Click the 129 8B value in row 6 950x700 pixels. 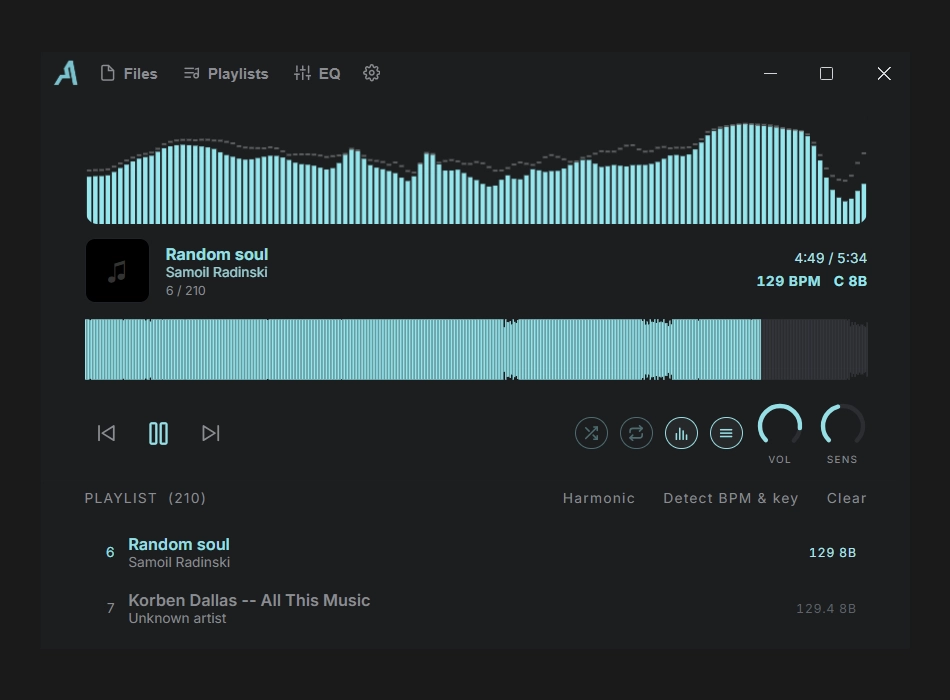click(832, 553)
